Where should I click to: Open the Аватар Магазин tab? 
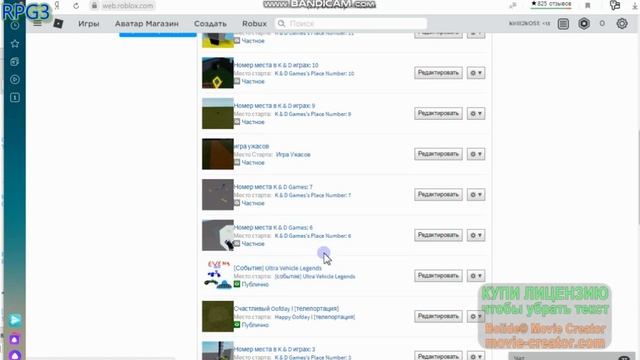pyautogui.click(x=147, y=24)
